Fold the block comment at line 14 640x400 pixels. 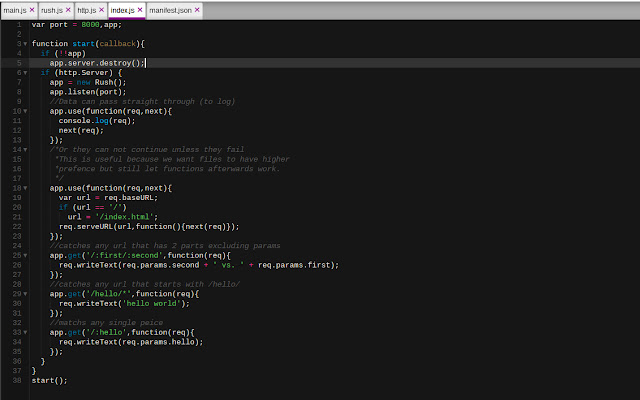[x=25, y=150]
